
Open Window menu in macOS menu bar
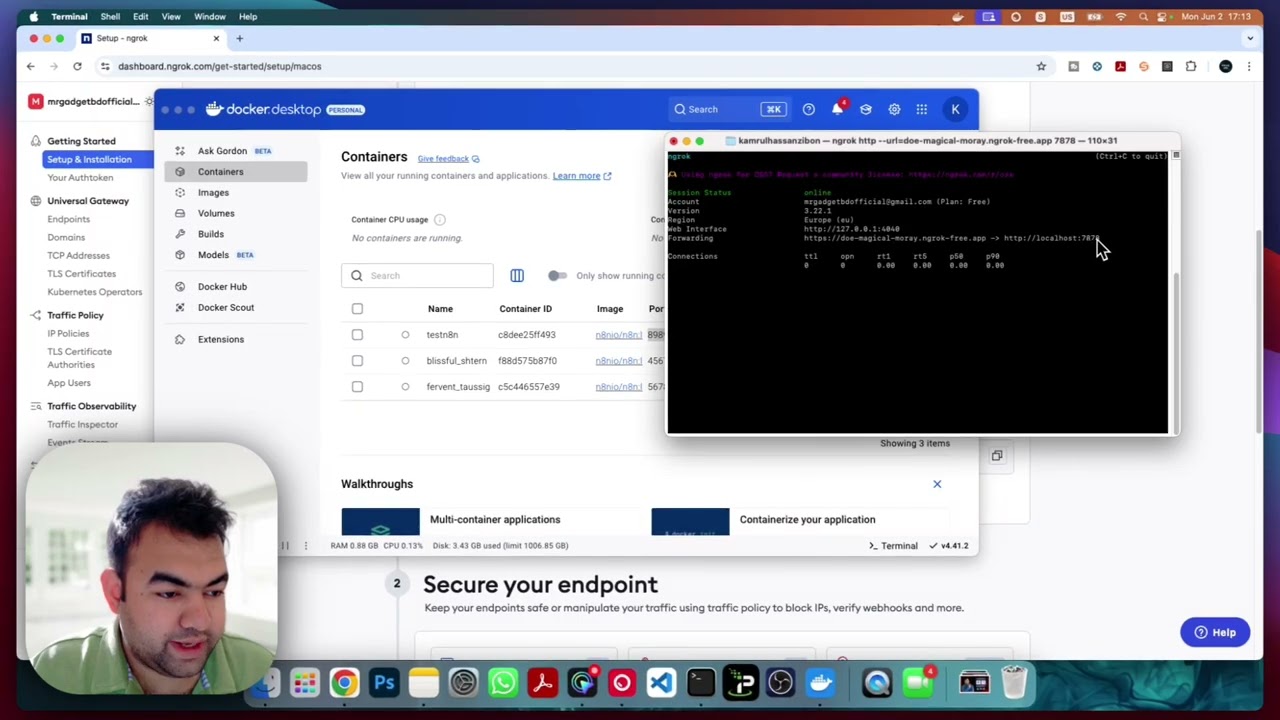[210, 17]
